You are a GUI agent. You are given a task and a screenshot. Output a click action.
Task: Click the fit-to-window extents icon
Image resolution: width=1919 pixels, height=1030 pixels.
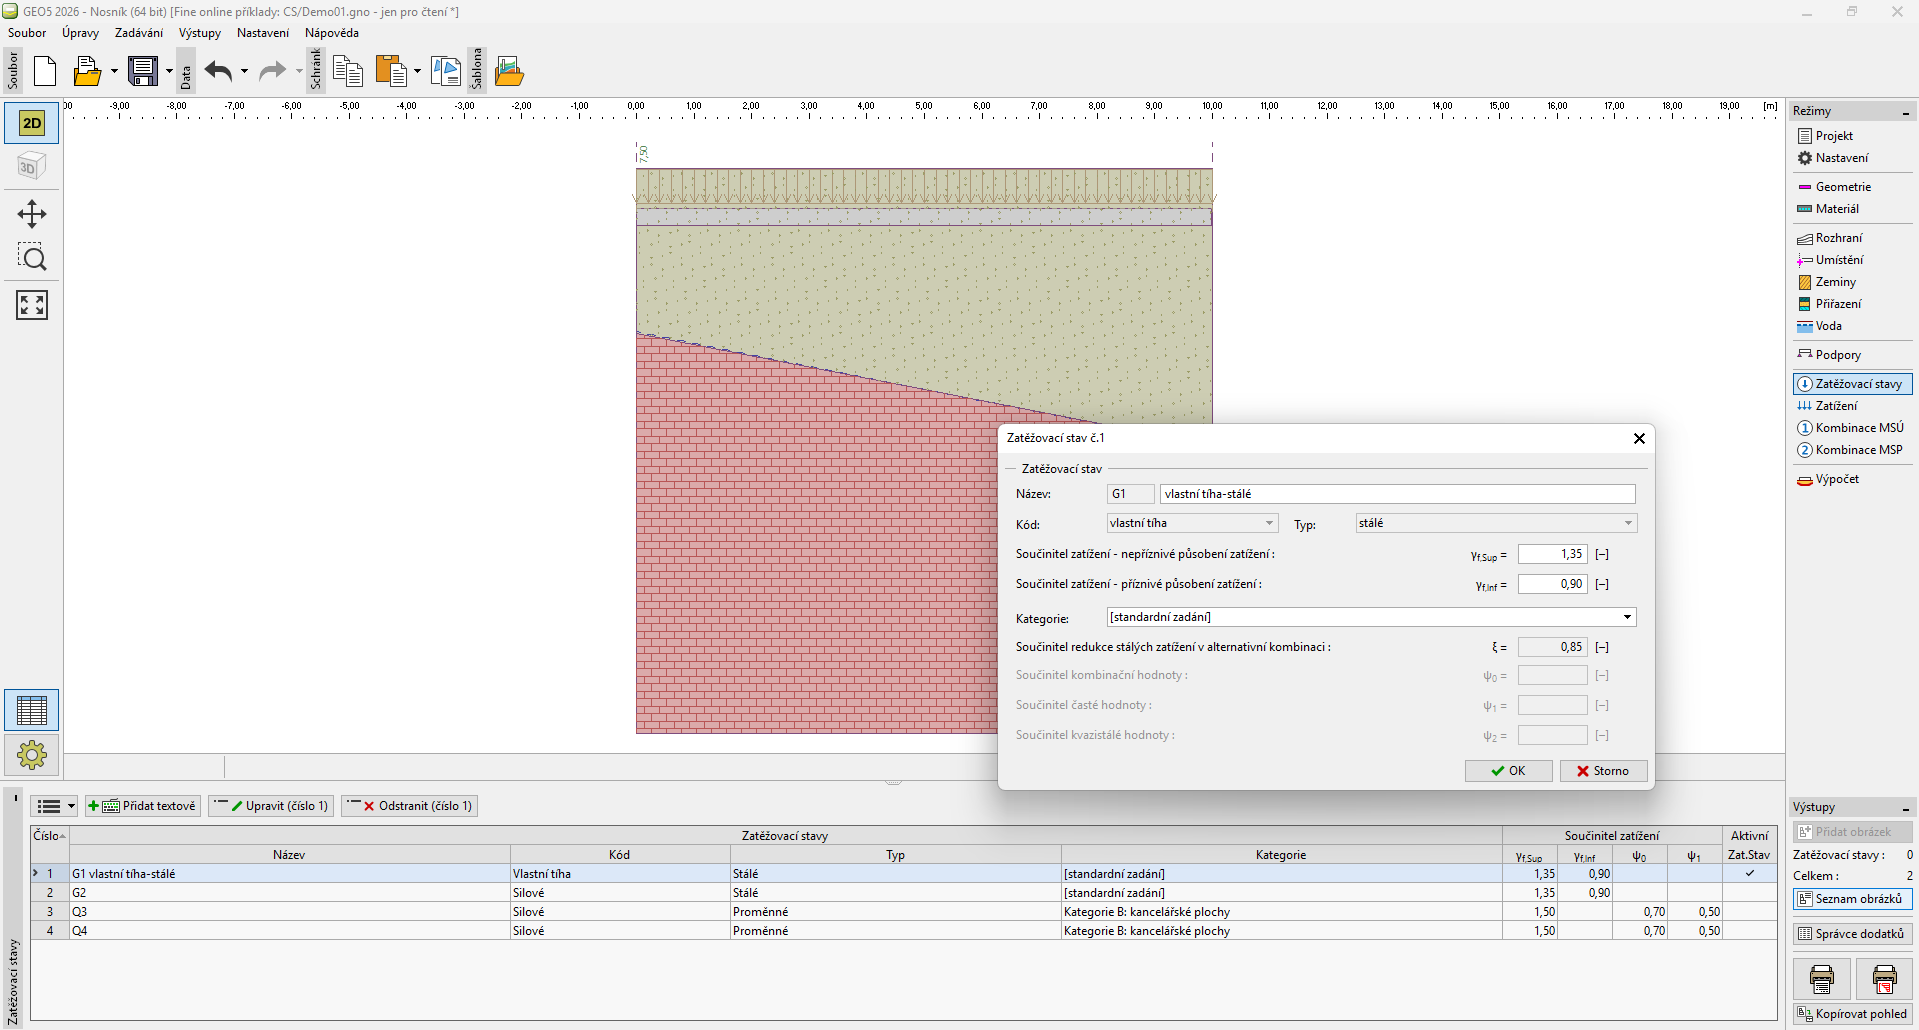tap(32, 305)
